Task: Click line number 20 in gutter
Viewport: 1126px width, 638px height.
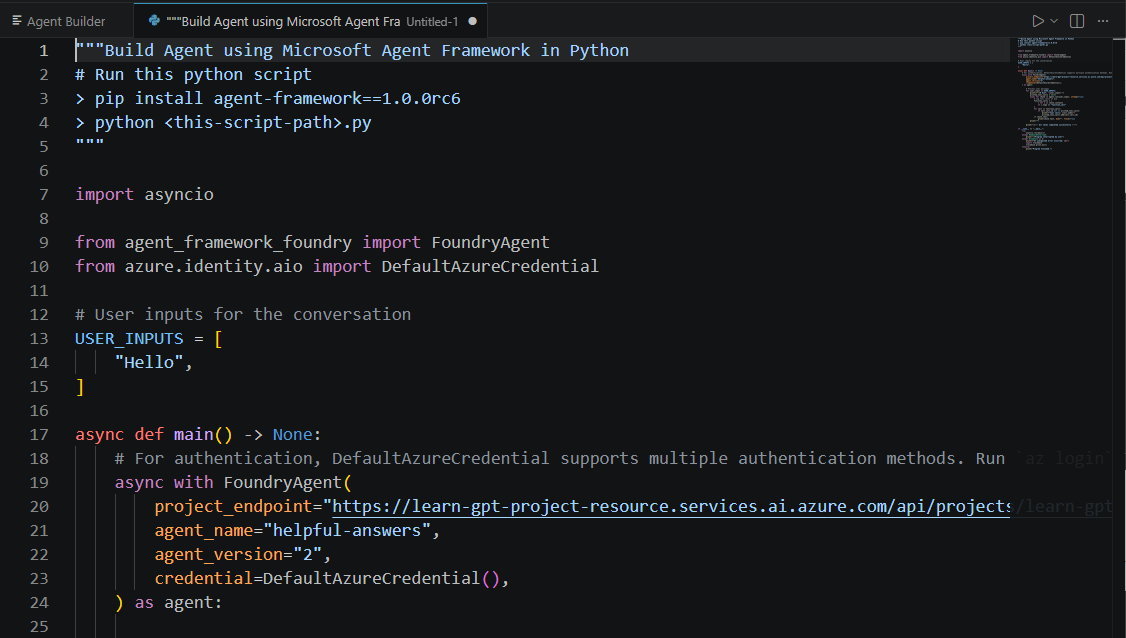Action: [39, 507]
